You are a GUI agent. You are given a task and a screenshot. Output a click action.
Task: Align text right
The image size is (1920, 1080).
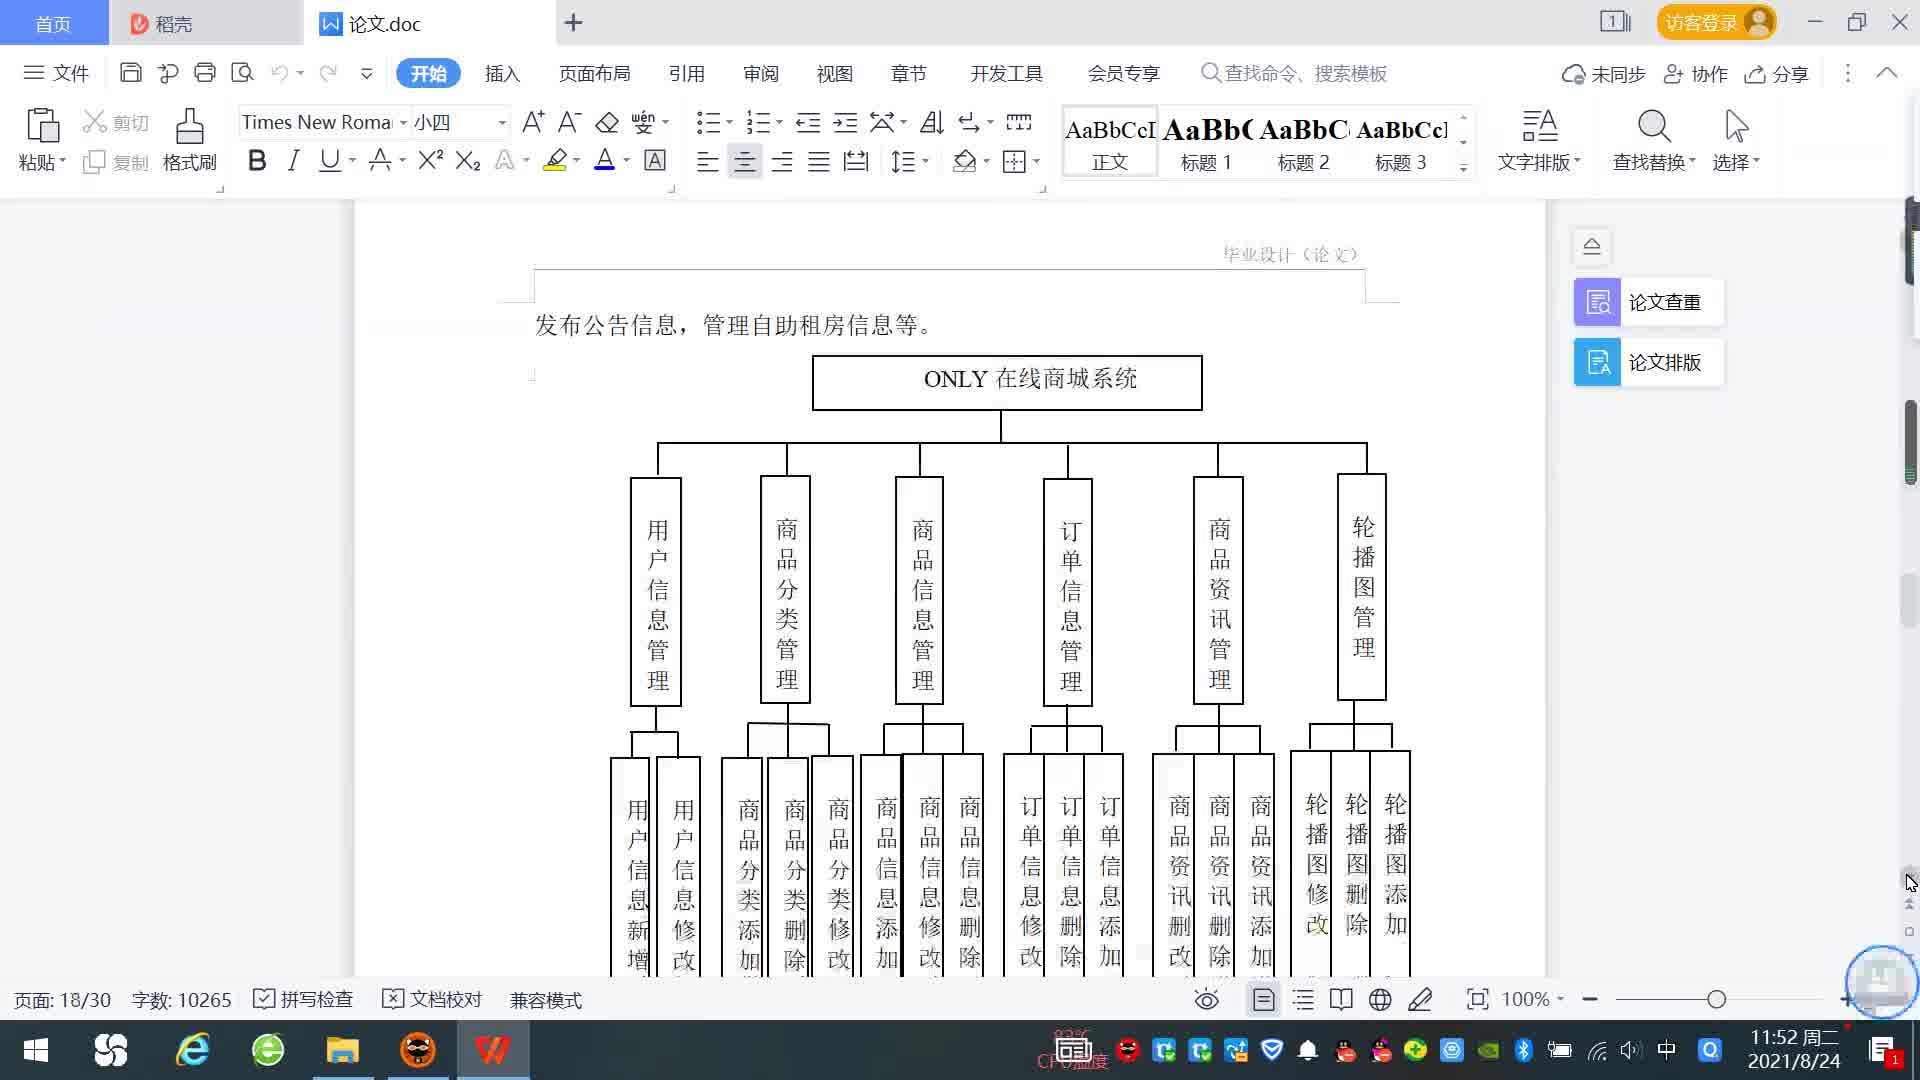point(782,161)
